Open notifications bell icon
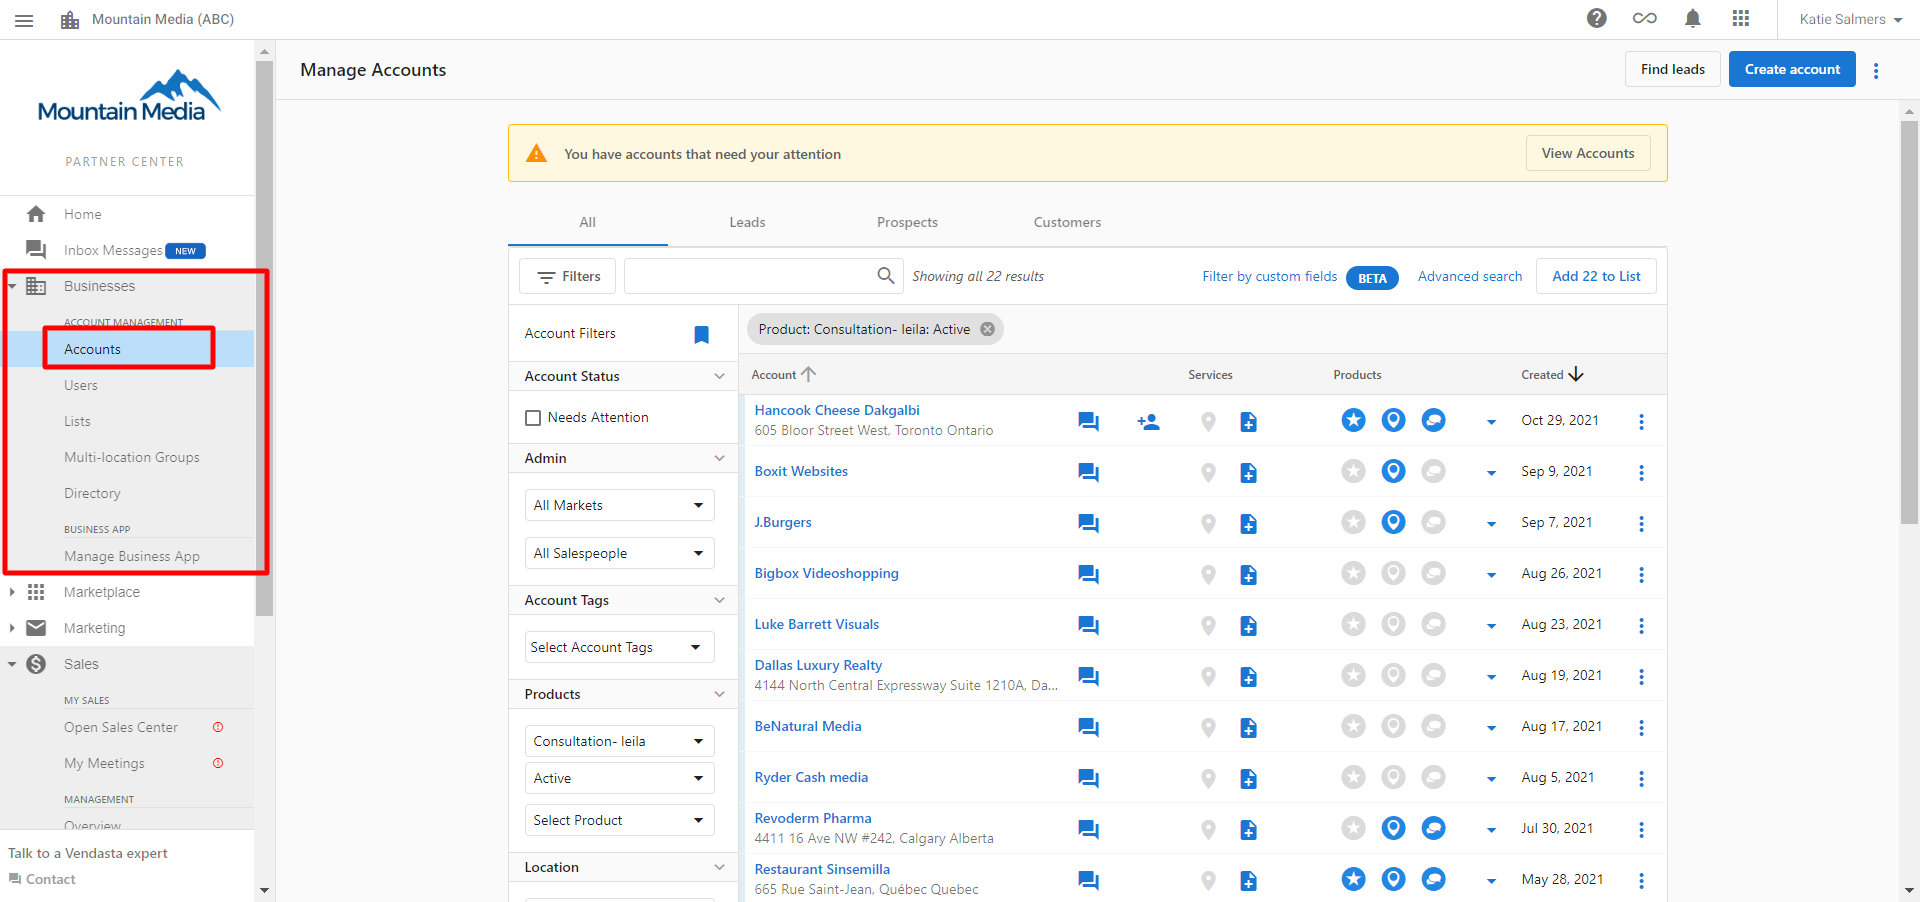Screen dimensions: 1920x902 pos(1693,18)
